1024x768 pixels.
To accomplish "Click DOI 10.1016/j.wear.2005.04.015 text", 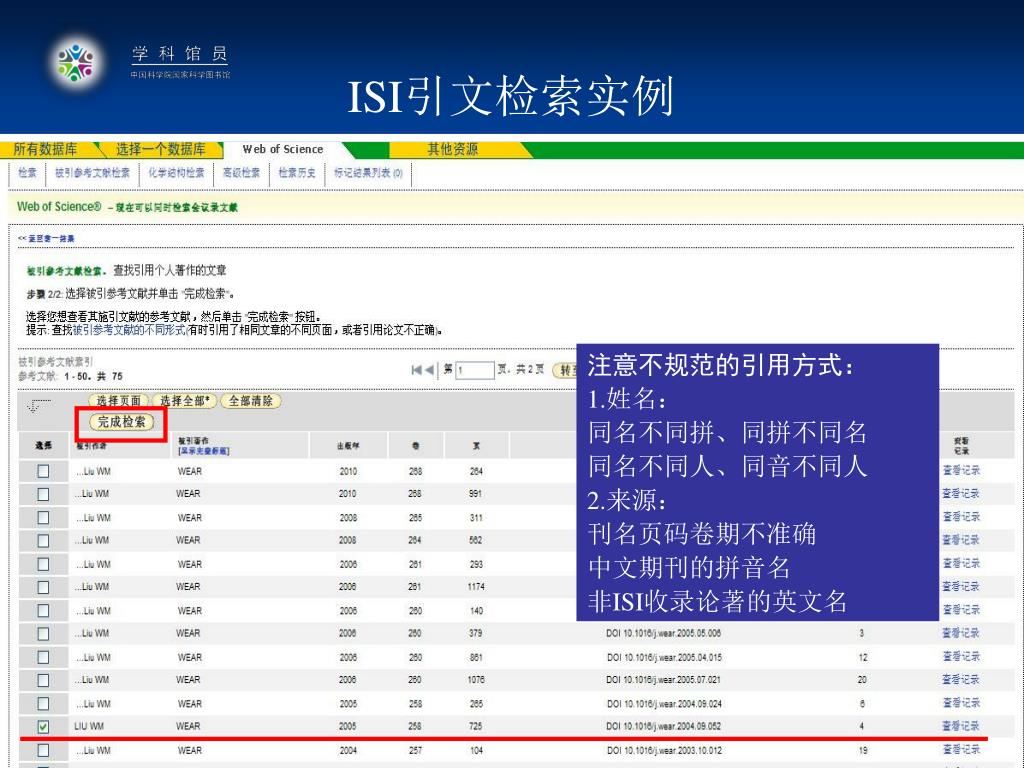I will tap(664, 658).
